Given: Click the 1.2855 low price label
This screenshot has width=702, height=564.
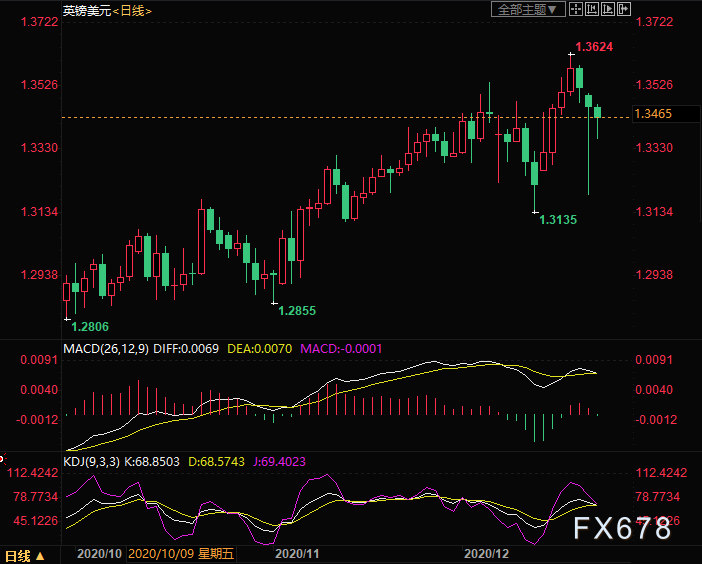Looking at the screenshot, I should [x=295, y=311].
